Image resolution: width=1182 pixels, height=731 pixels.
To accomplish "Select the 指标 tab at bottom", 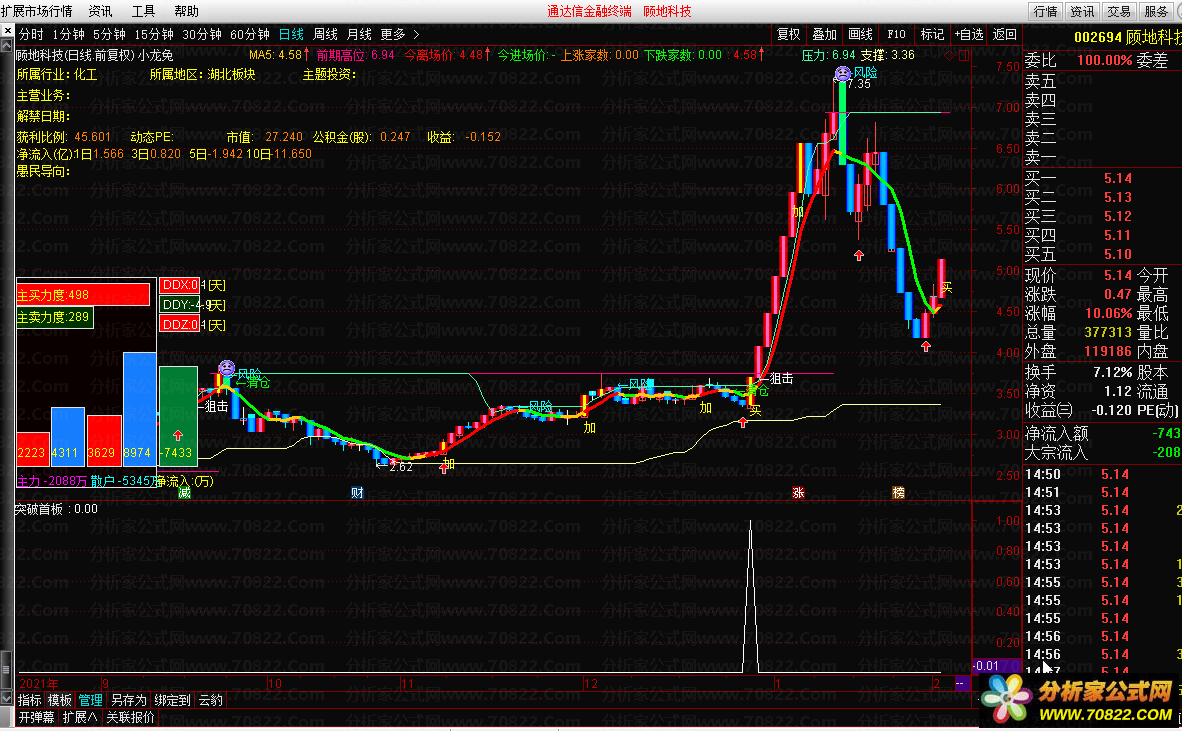I will 29,700.
